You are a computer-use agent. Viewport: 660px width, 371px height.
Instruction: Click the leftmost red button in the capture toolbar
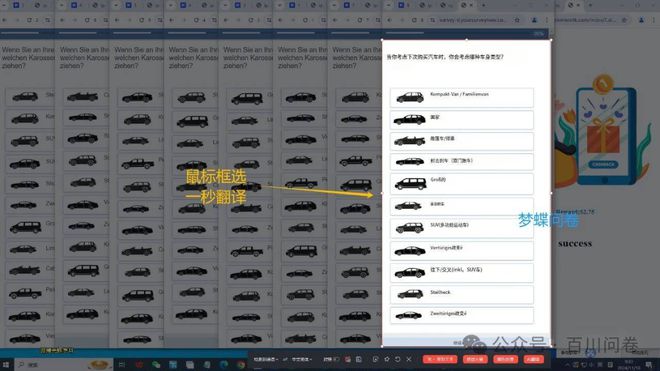[440, 359]
